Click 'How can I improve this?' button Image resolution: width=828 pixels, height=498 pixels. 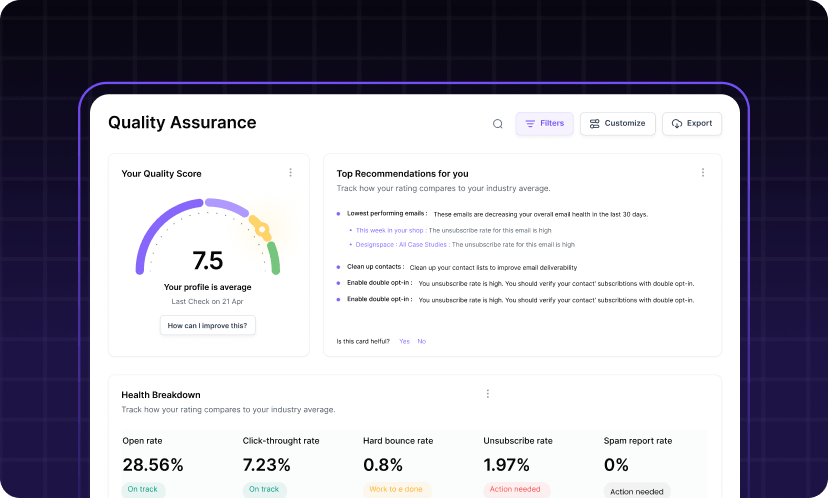[208, 325]
